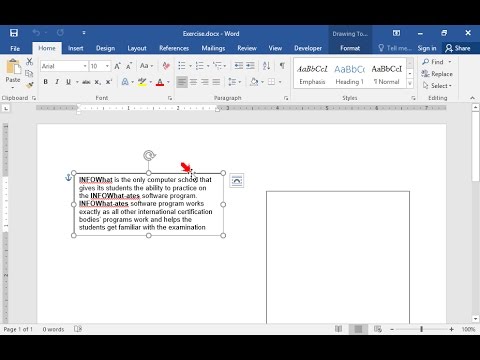Open the Select button menu
The height and width of the screenshot is (360, 480).
point(437,86)
